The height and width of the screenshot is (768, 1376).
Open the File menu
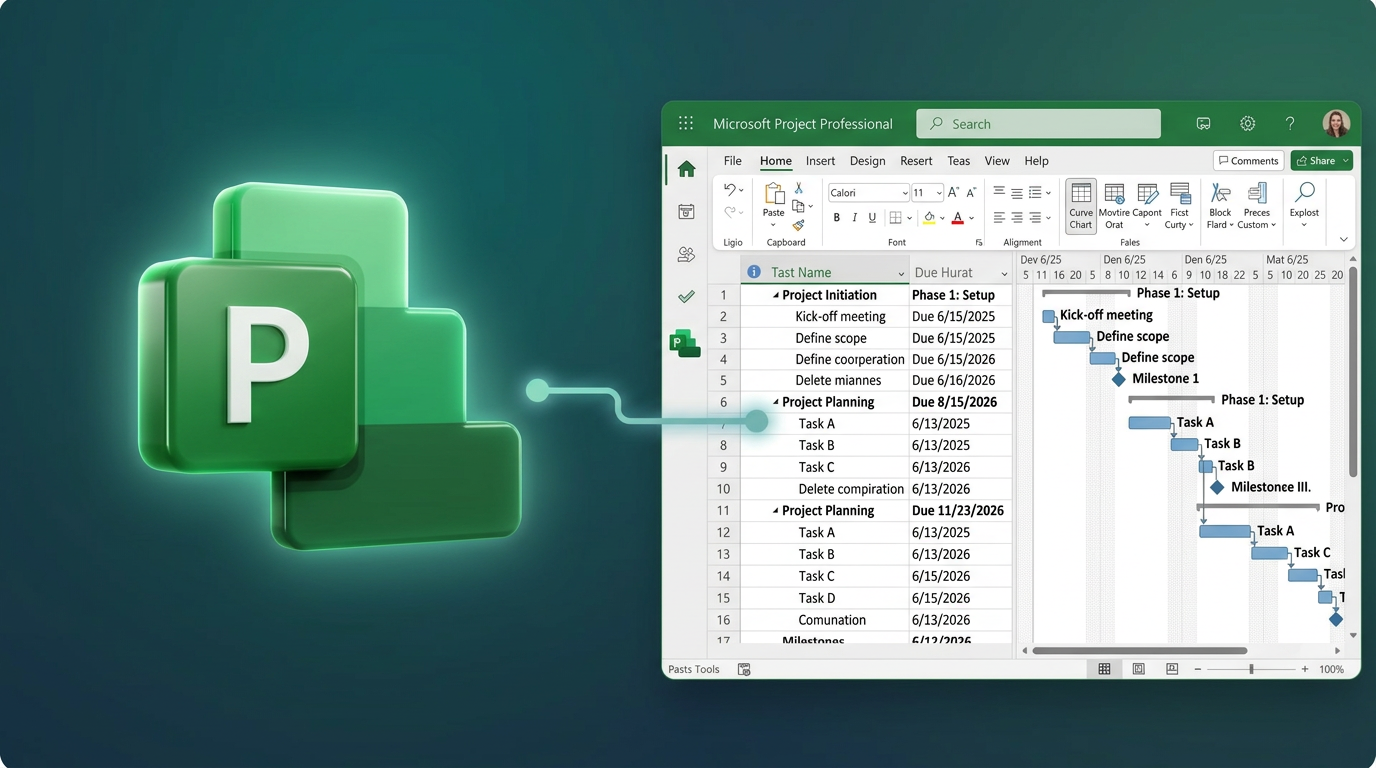(733, 160)
